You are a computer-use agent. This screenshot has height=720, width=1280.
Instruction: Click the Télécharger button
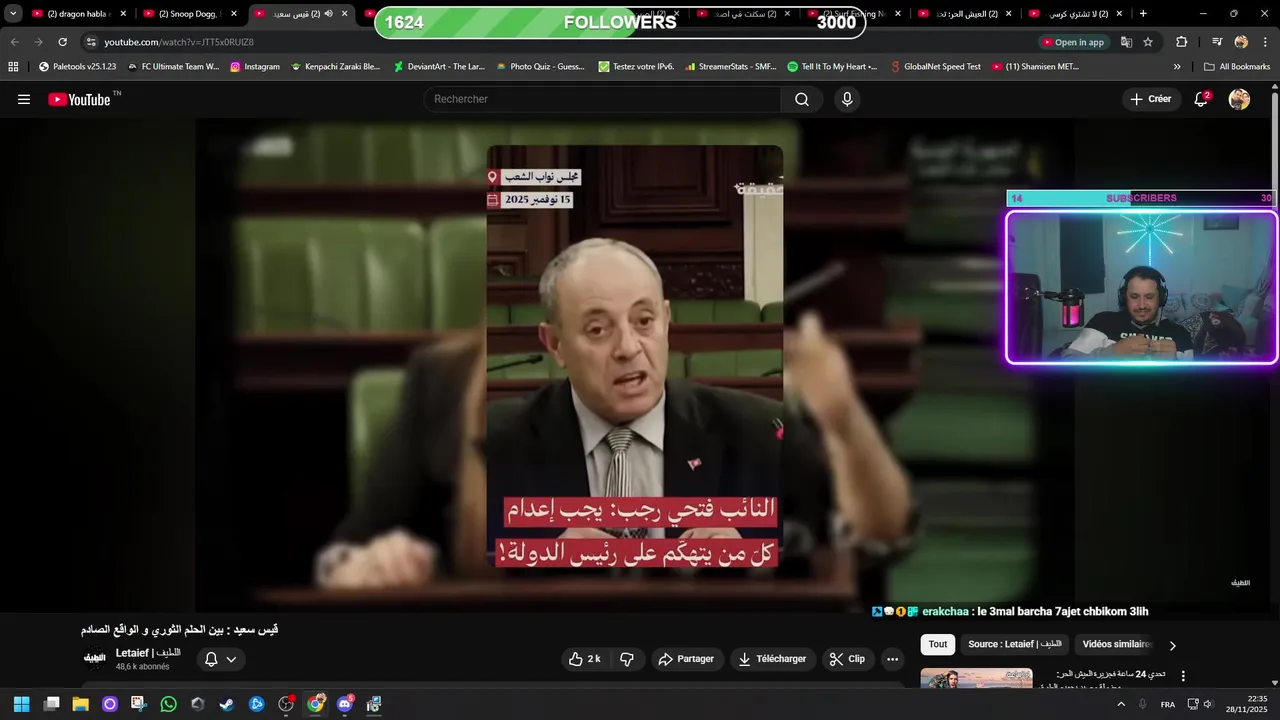(772, 659)
